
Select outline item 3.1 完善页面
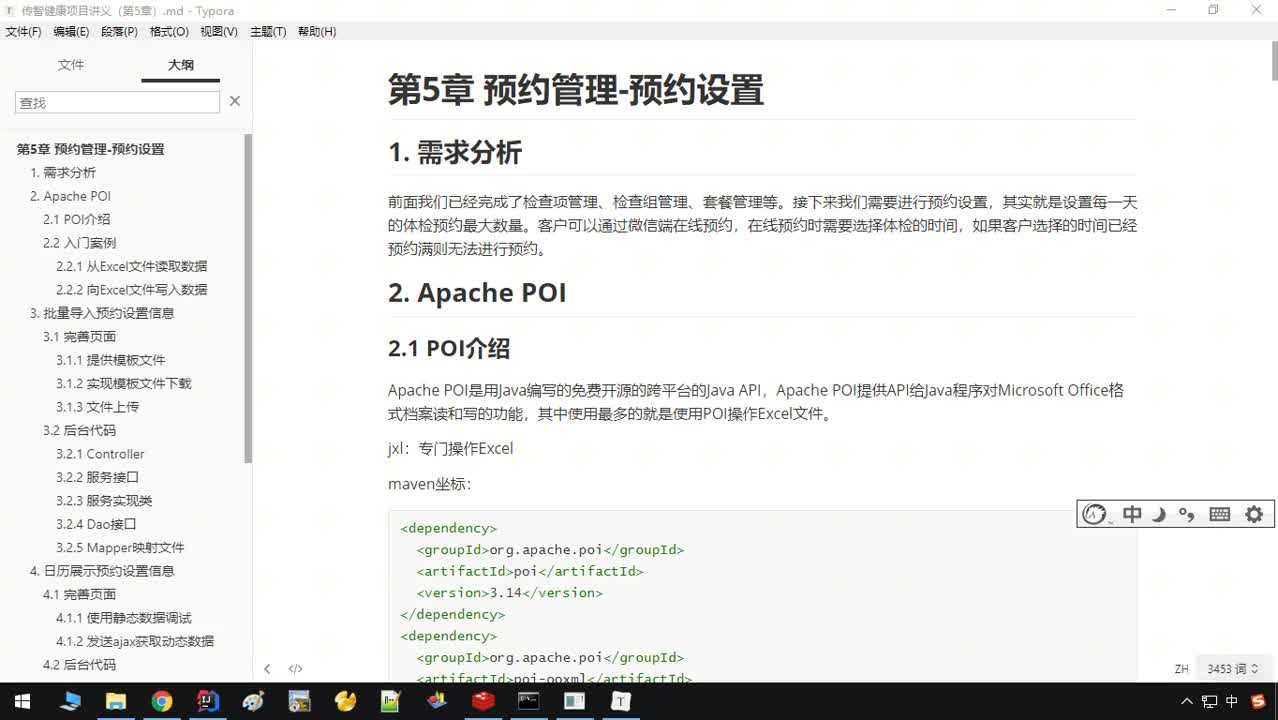coord(80,337)
